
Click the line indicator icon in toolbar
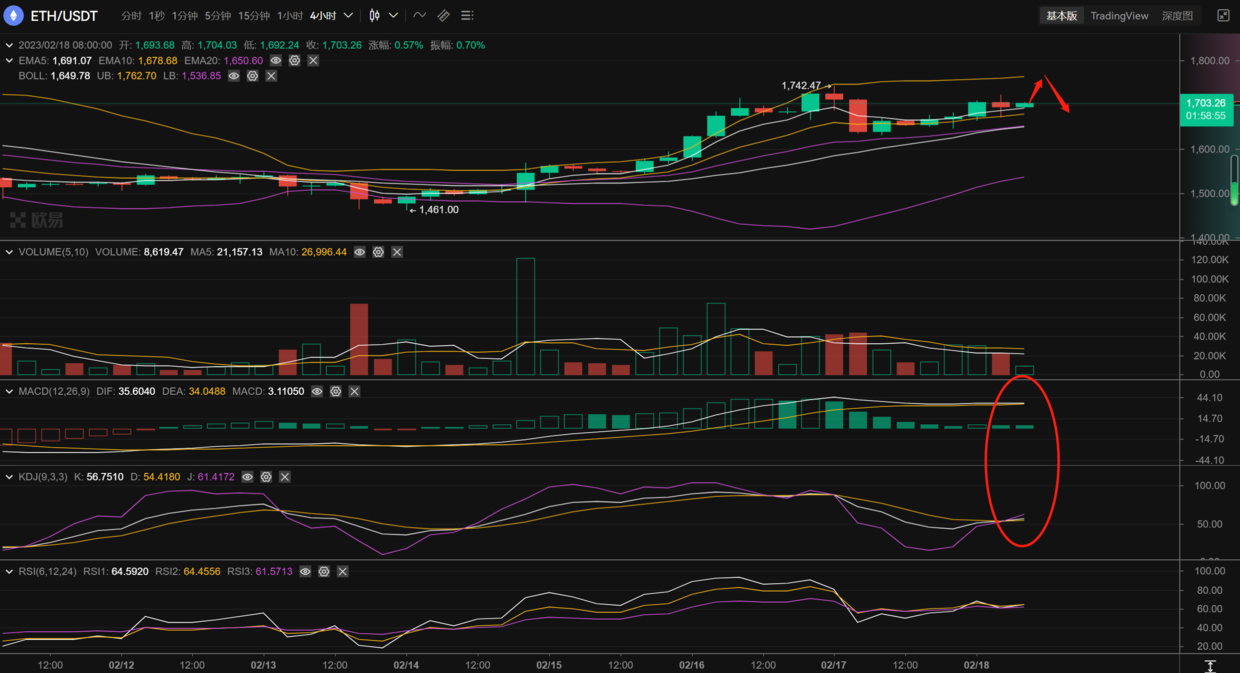click(x=419, y=16)
